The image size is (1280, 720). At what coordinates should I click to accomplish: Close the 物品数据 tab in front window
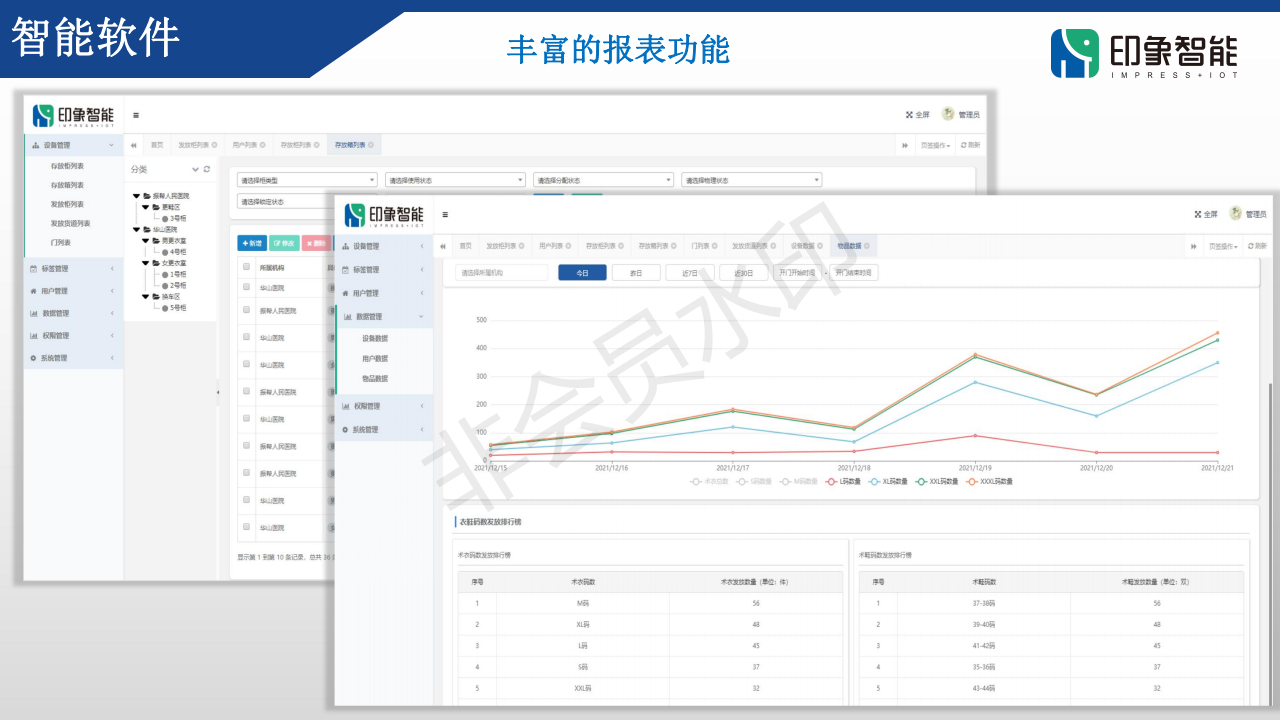[868, 245]
